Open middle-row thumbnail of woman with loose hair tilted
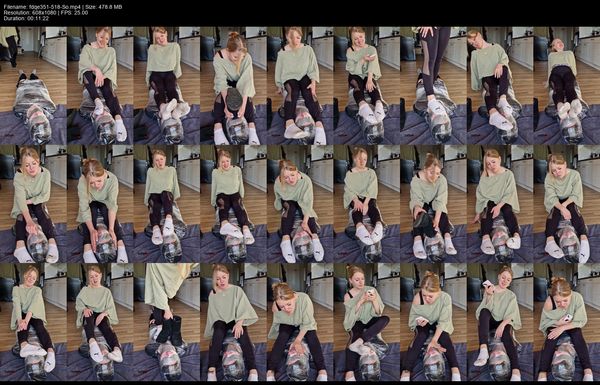This screenshot has width=600, height=385. coord(500,204)
